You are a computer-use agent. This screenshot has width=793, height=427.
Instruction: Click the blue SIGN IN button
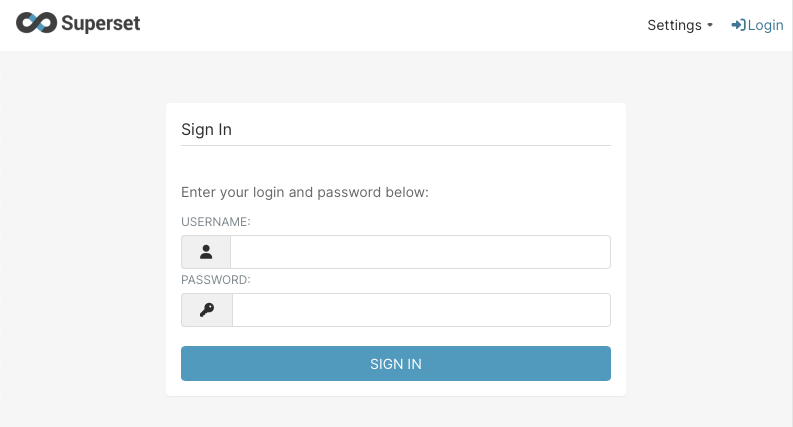point(396,363)
